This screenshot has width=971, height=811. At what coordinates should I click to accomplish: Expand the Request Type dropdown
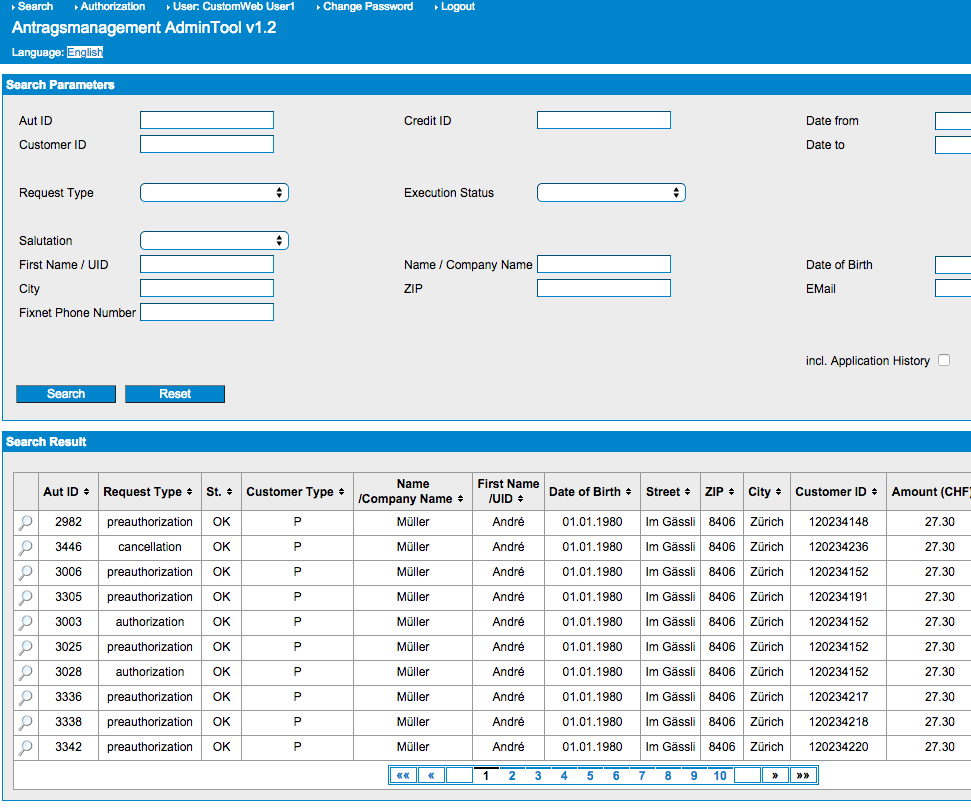214,193
